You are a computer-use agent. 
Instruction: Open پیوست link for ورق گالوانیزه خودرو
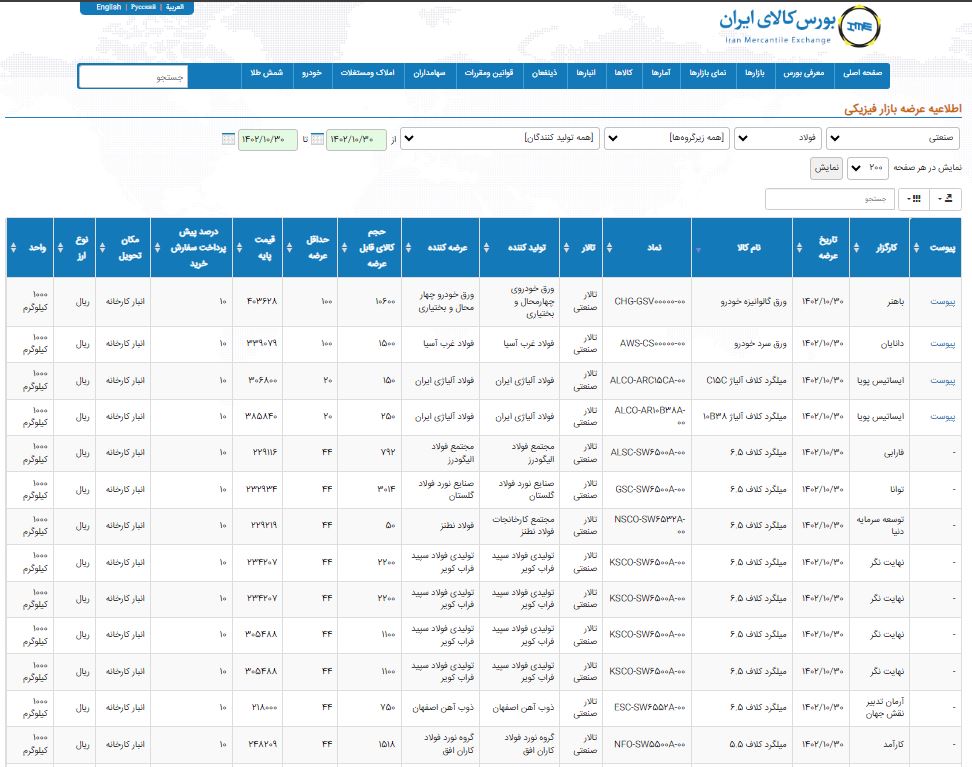[x=942, y=301]
